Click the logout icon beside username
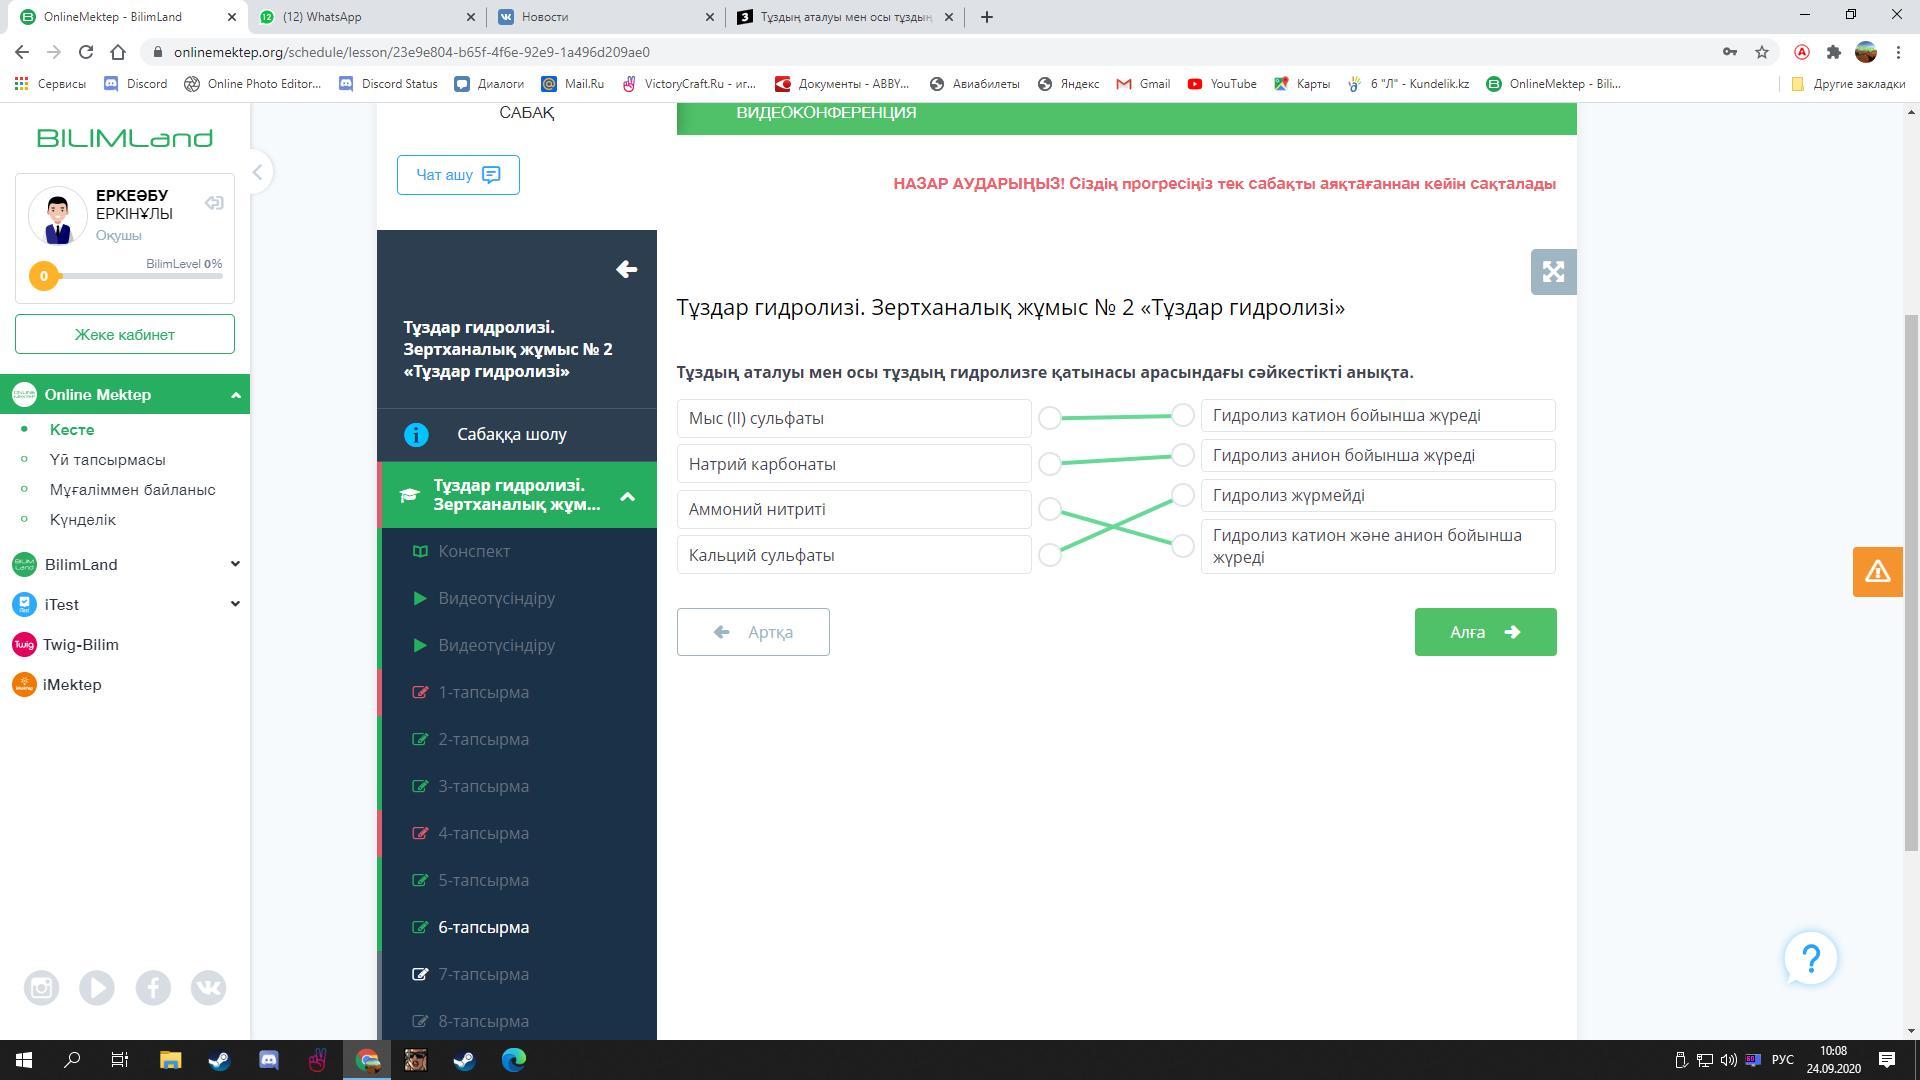The width and height of the screenshot is (1920, 1080). click(x=214, y=203)
